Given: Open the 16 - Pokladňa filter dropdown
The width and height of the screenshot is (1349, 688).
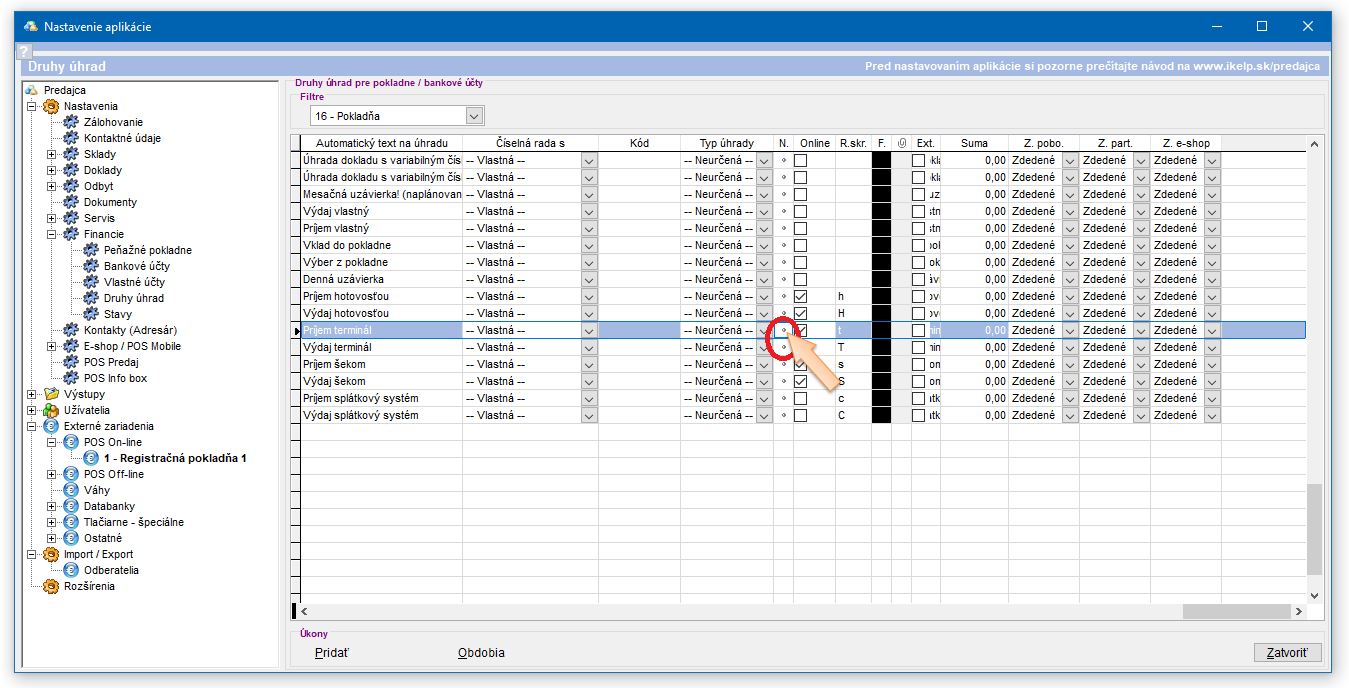Looking at the screenshot, I should point(475,116).
